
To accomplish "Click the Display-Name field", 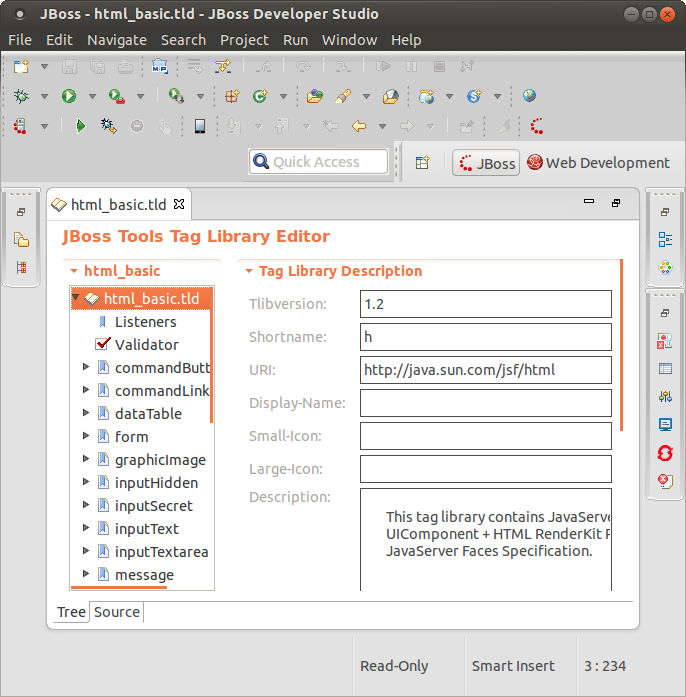I will point(485,403).
